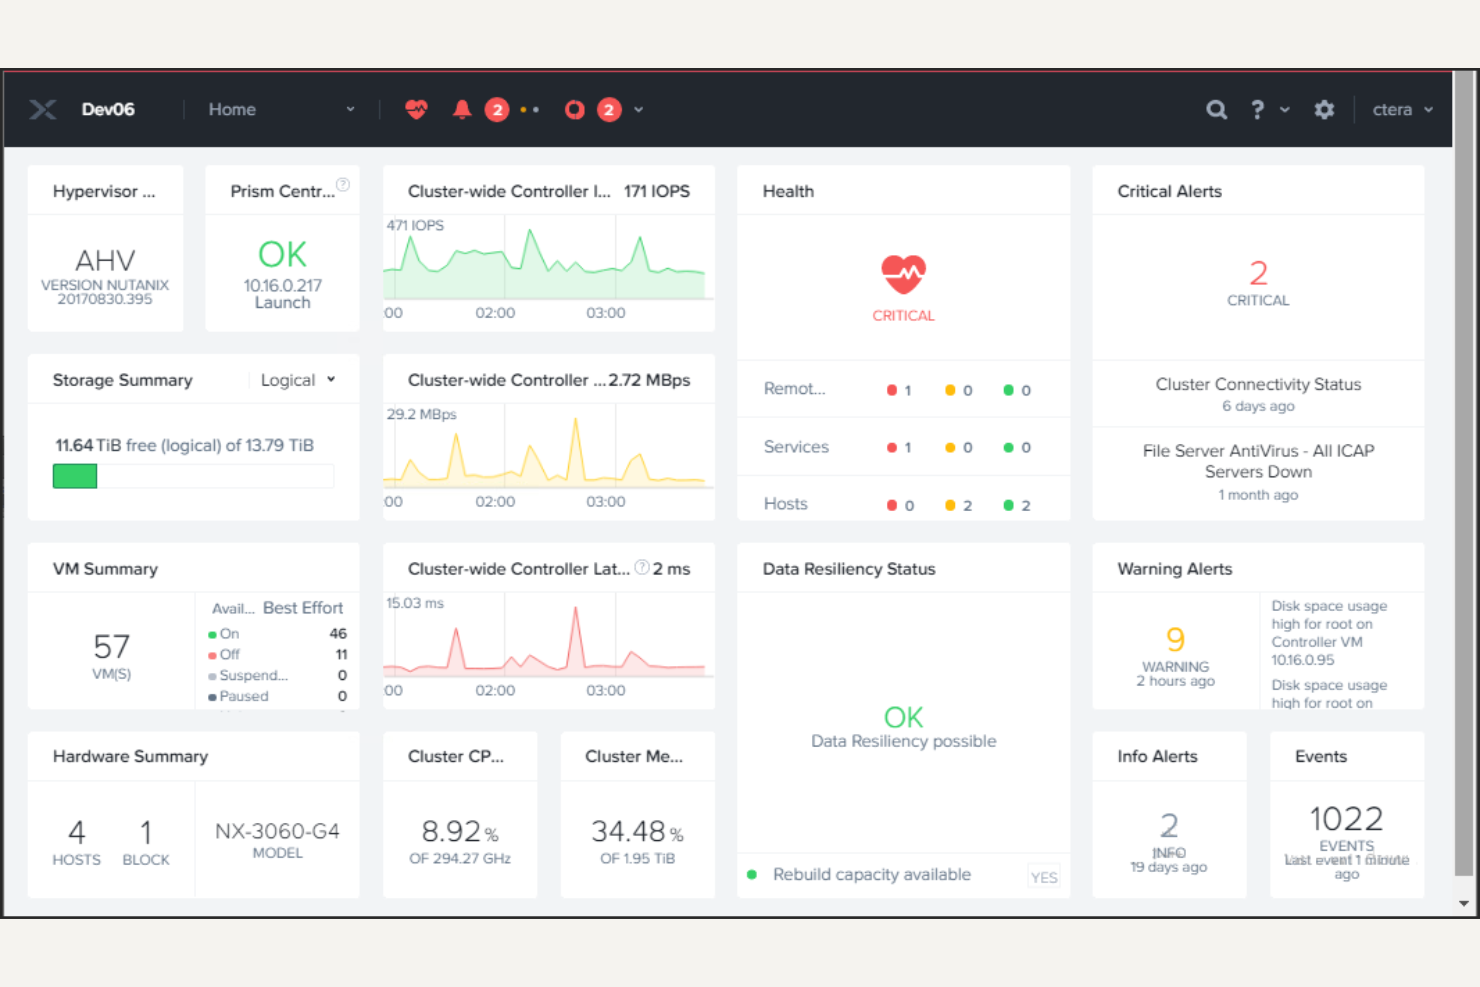Click the storage usage progress bar
The width and height of the screenshot is (1480, 987).
pyautogui.click(x=192, y=476)
